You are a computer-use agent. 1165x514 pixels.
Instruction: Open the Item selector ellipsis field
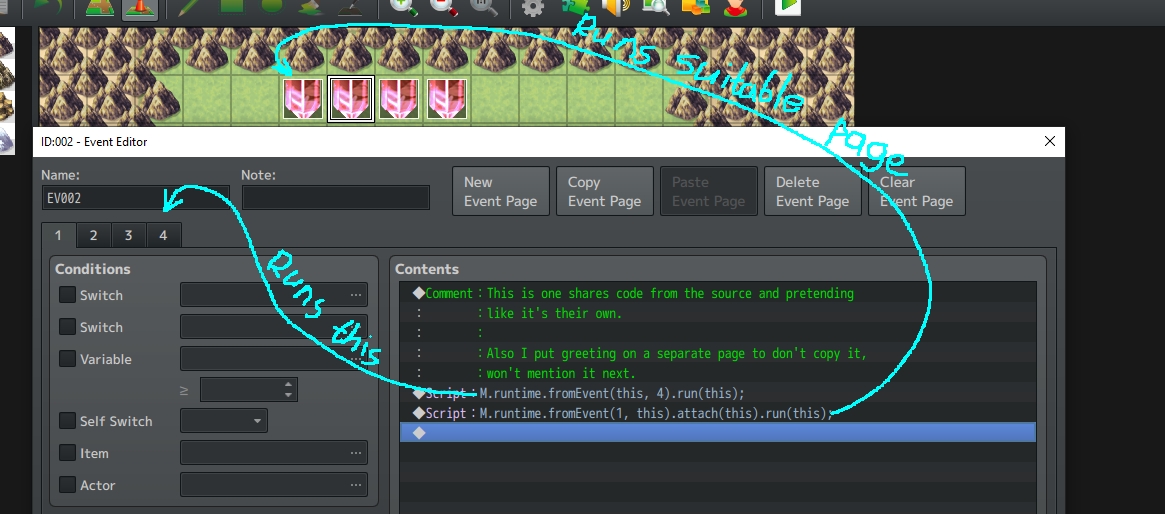273,453
